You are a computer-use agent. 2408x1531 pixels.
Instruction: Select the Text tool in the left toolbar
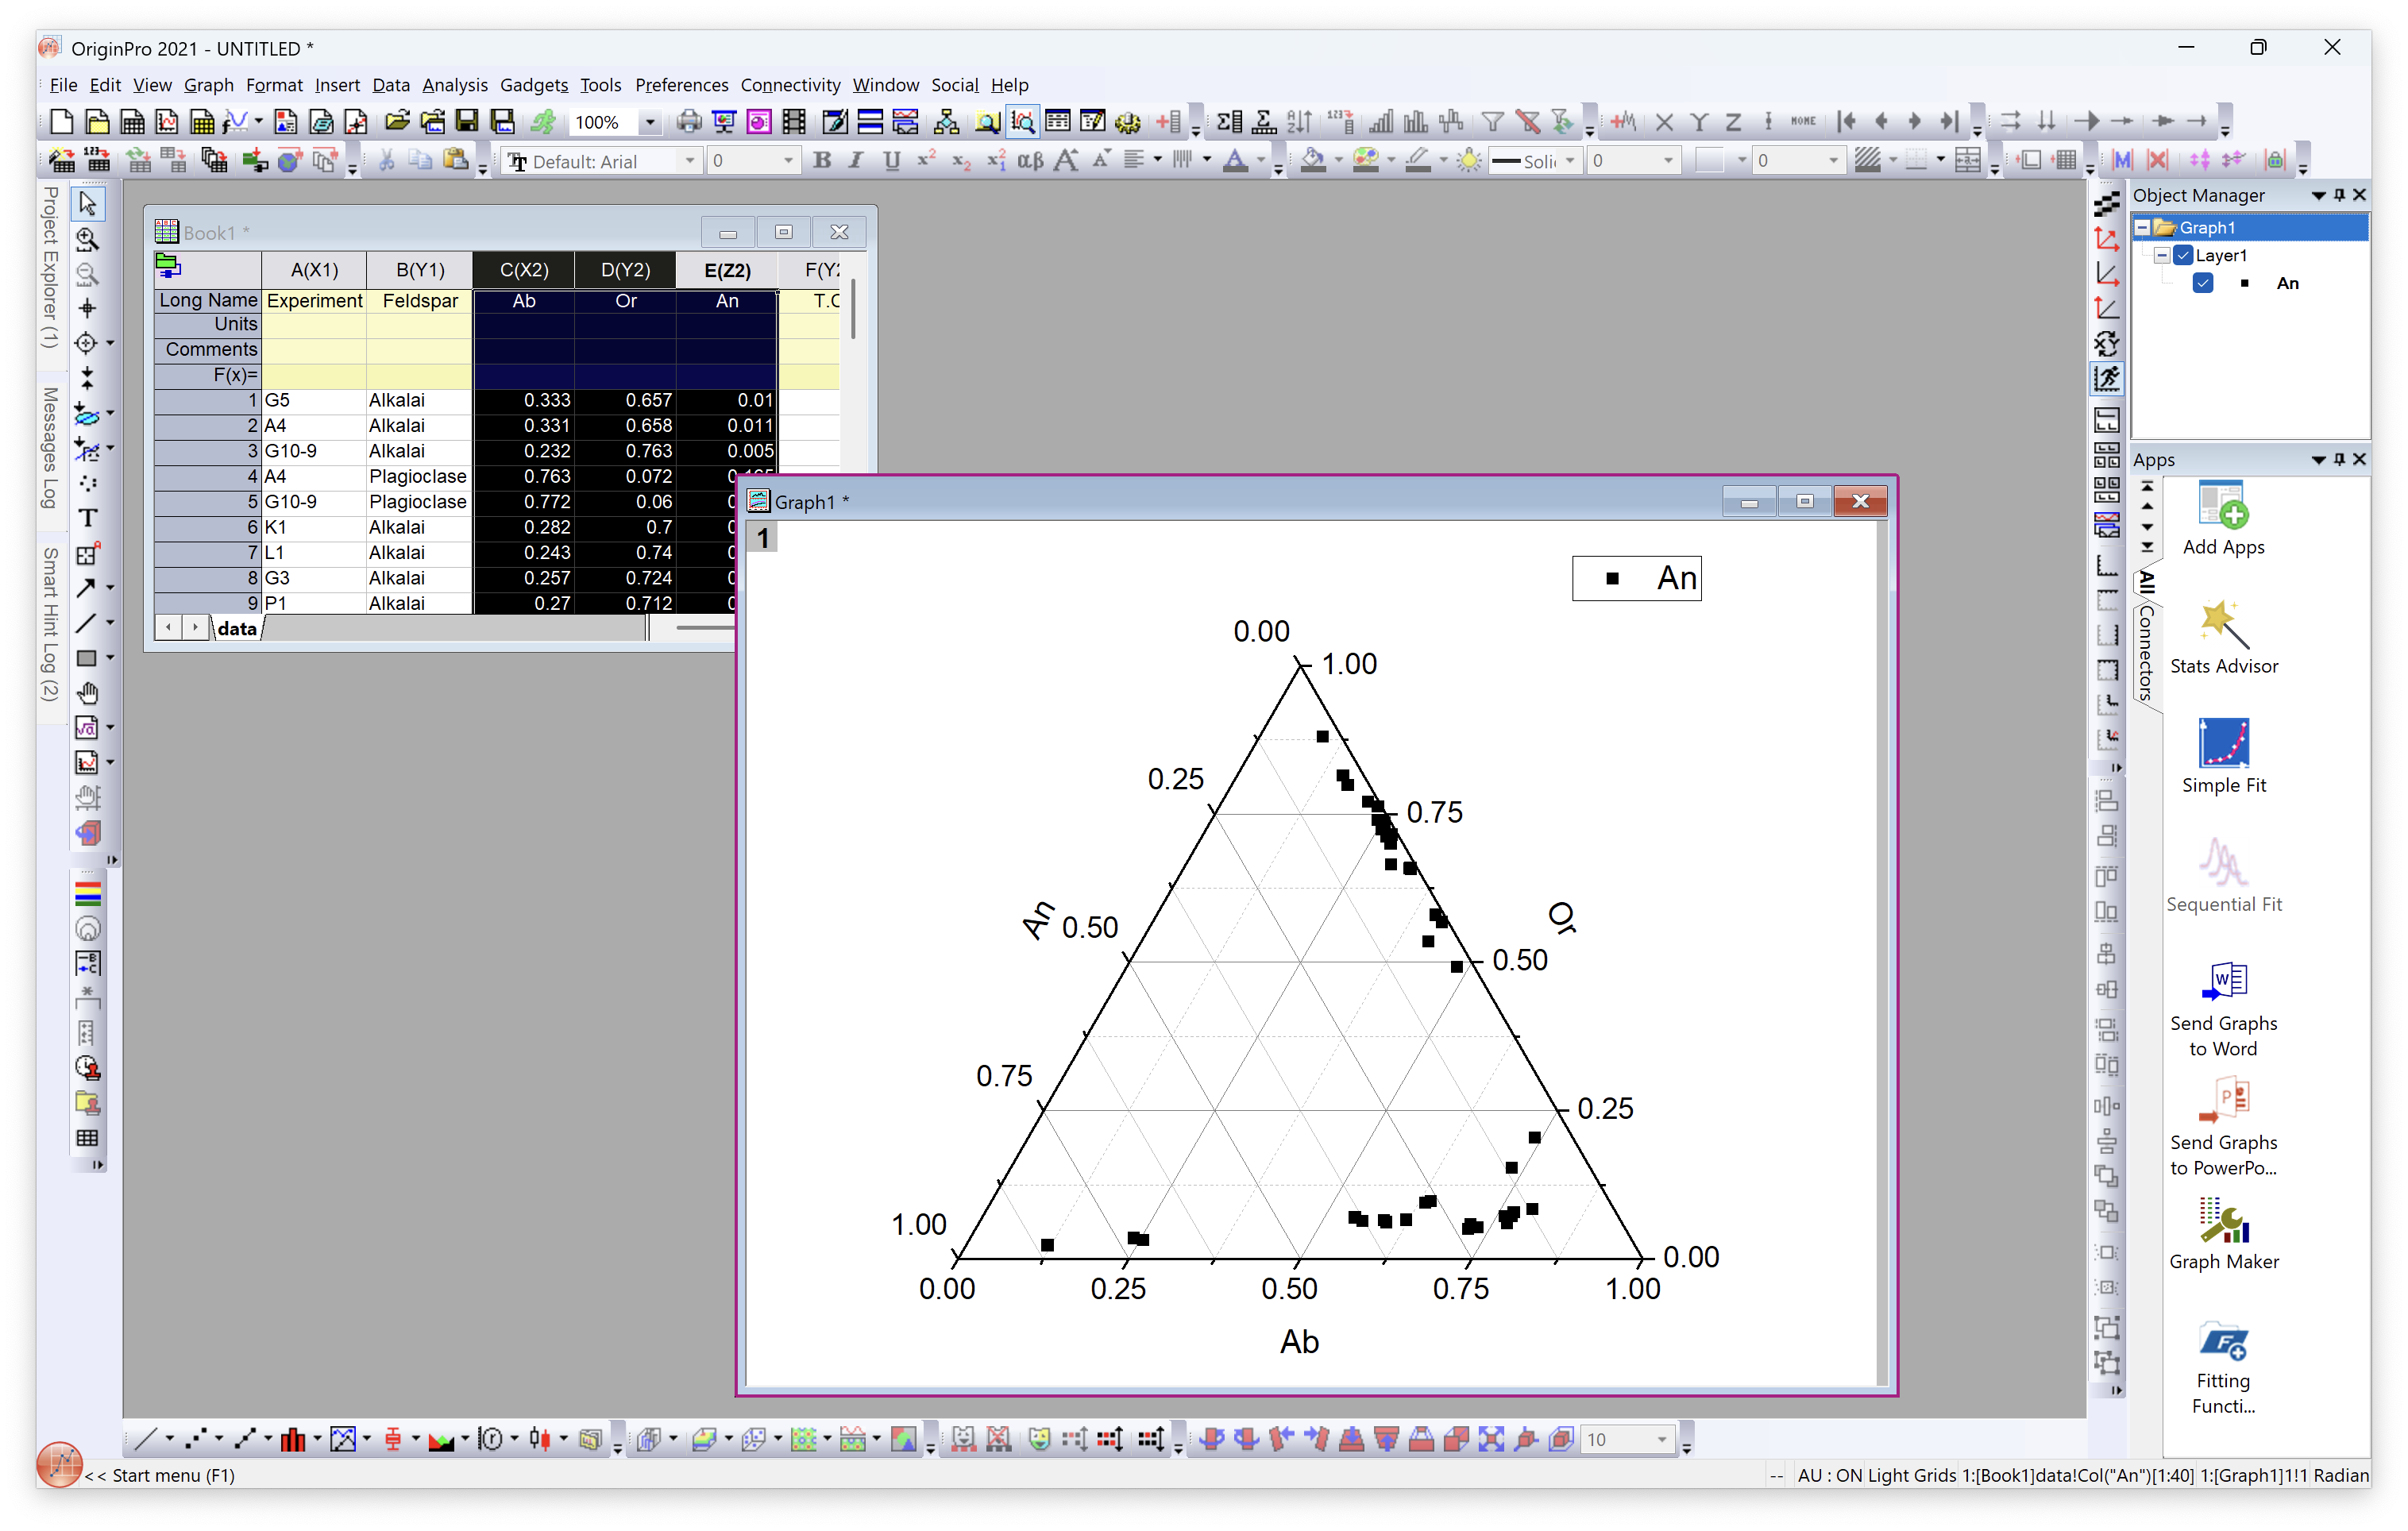coord(87,518)
